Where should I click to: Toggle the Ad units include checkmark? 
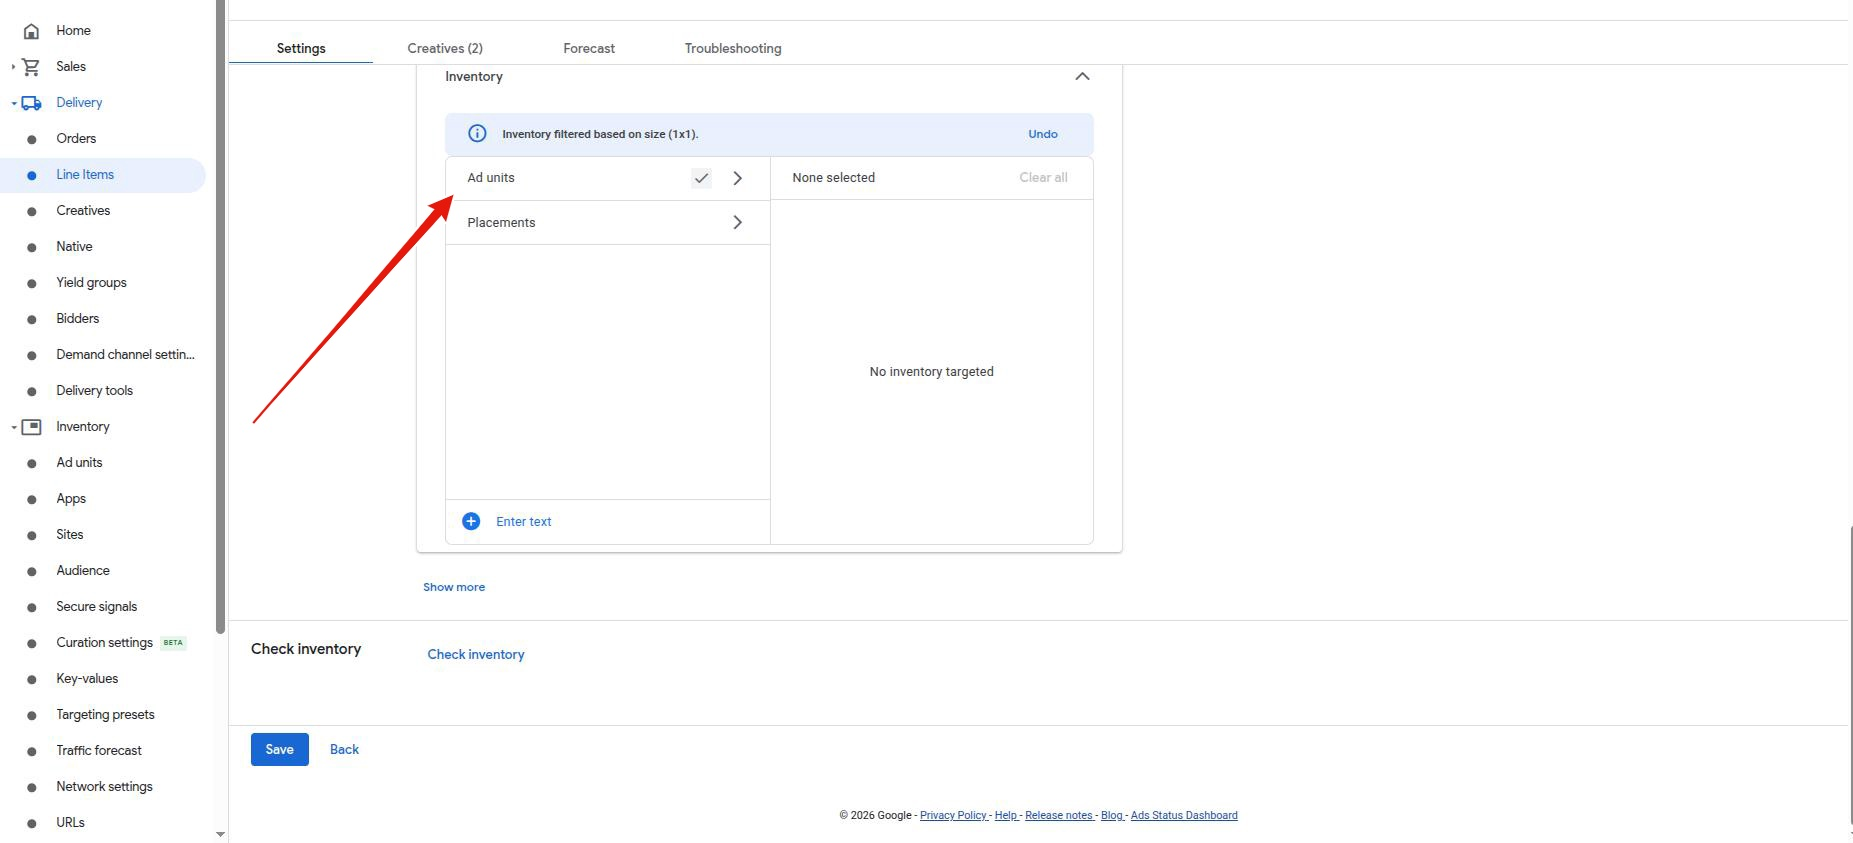point(701,178)
